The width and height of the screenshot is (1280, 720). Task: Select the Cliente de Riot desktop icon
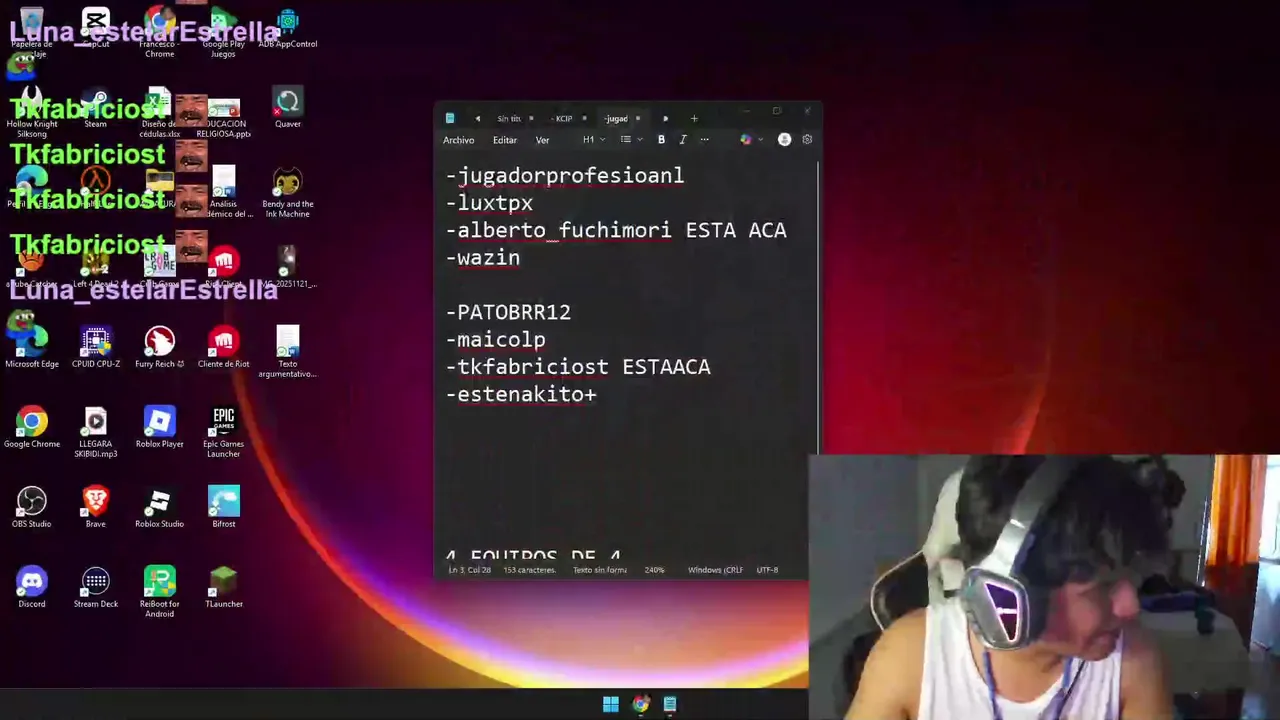(x=224, y=348)
